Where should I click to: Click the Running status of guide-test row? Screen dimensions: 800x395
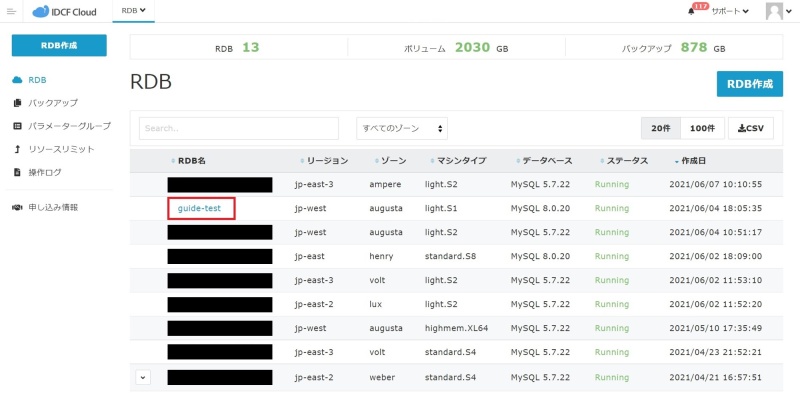(x=612, y=208)
